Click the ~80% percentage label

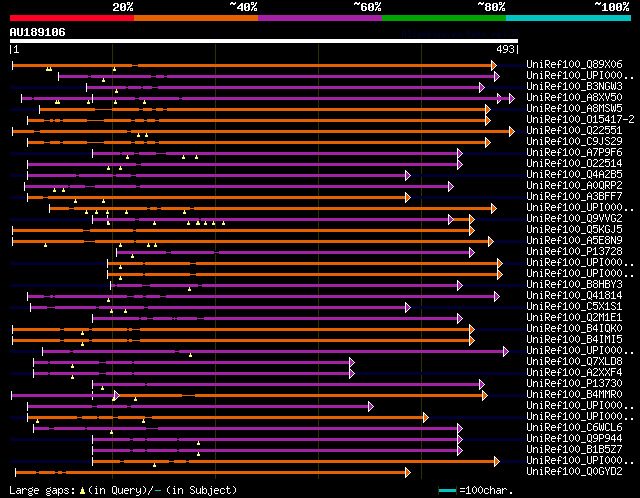491,7
